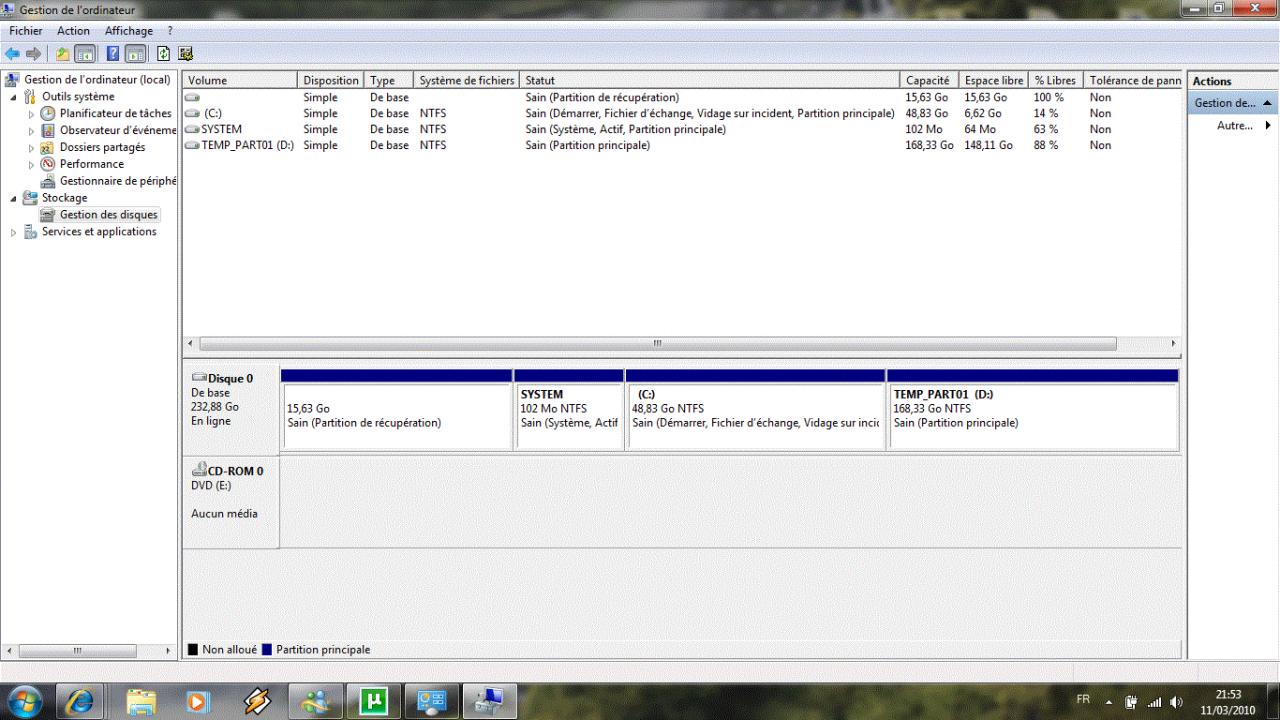Screen dimensions: 1280x720
Task: Collapse the Stockage tree node
Action: pyautogui.click(x=13, y=198)
